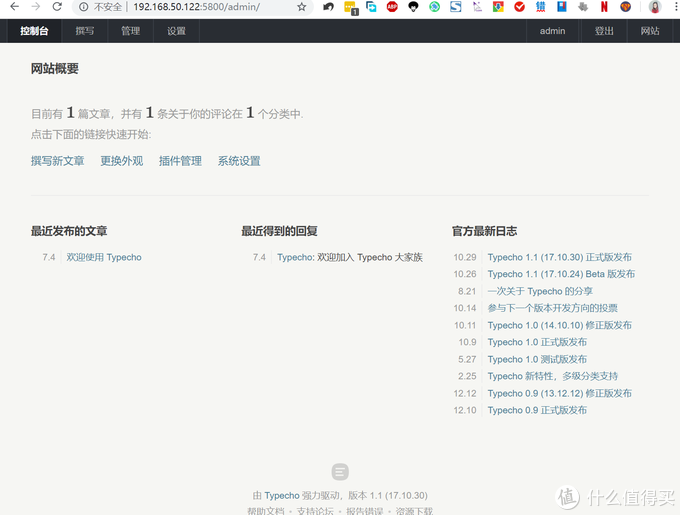
Task: Click the AdBlock Plus ABP extension icon
Action: click(392, 7)
